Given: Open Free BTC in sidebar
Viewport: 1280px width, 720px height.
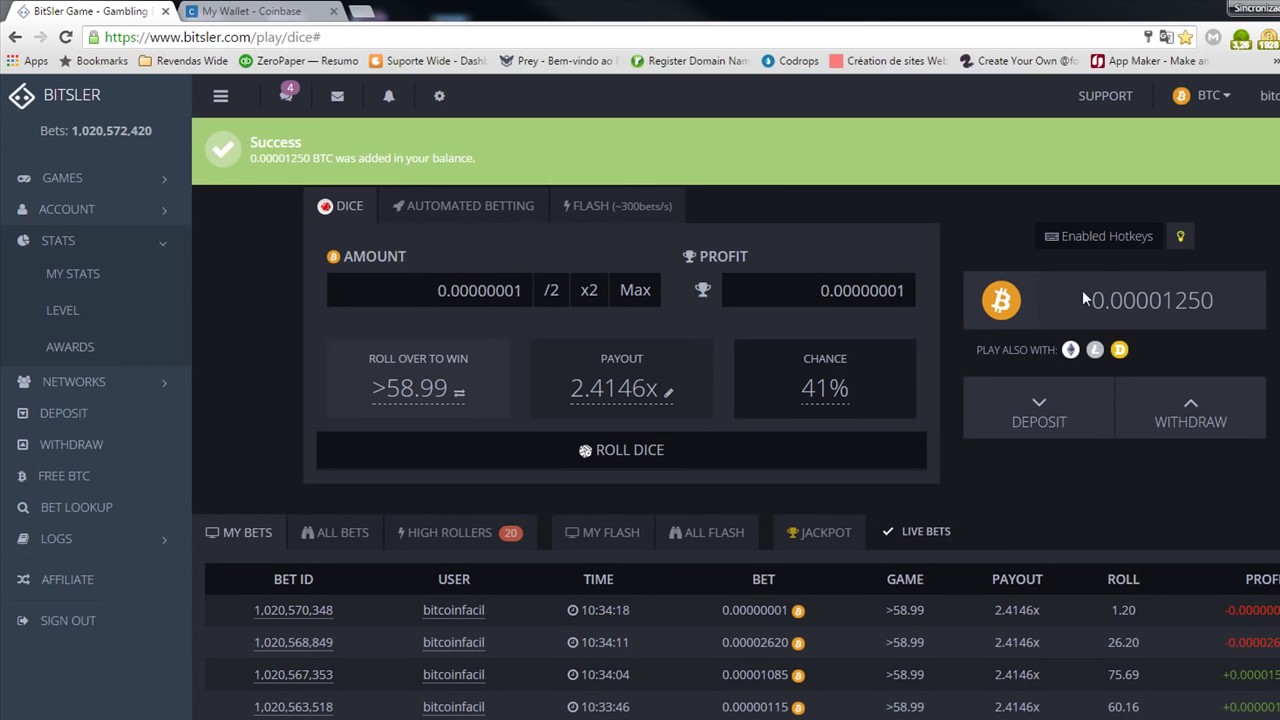Looking at the screenshot, I should tap(64, 476).
